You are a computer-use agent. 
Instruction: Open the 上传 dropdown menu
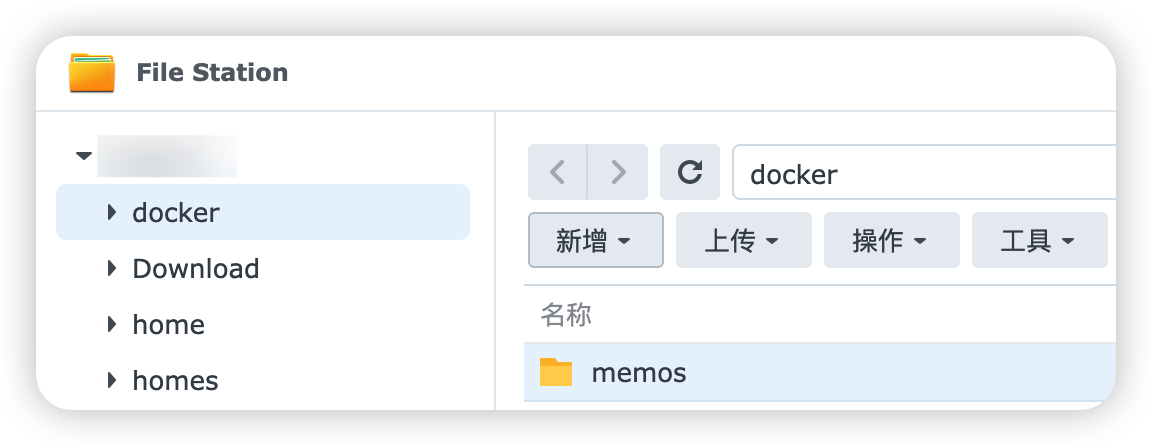[743, 240]
